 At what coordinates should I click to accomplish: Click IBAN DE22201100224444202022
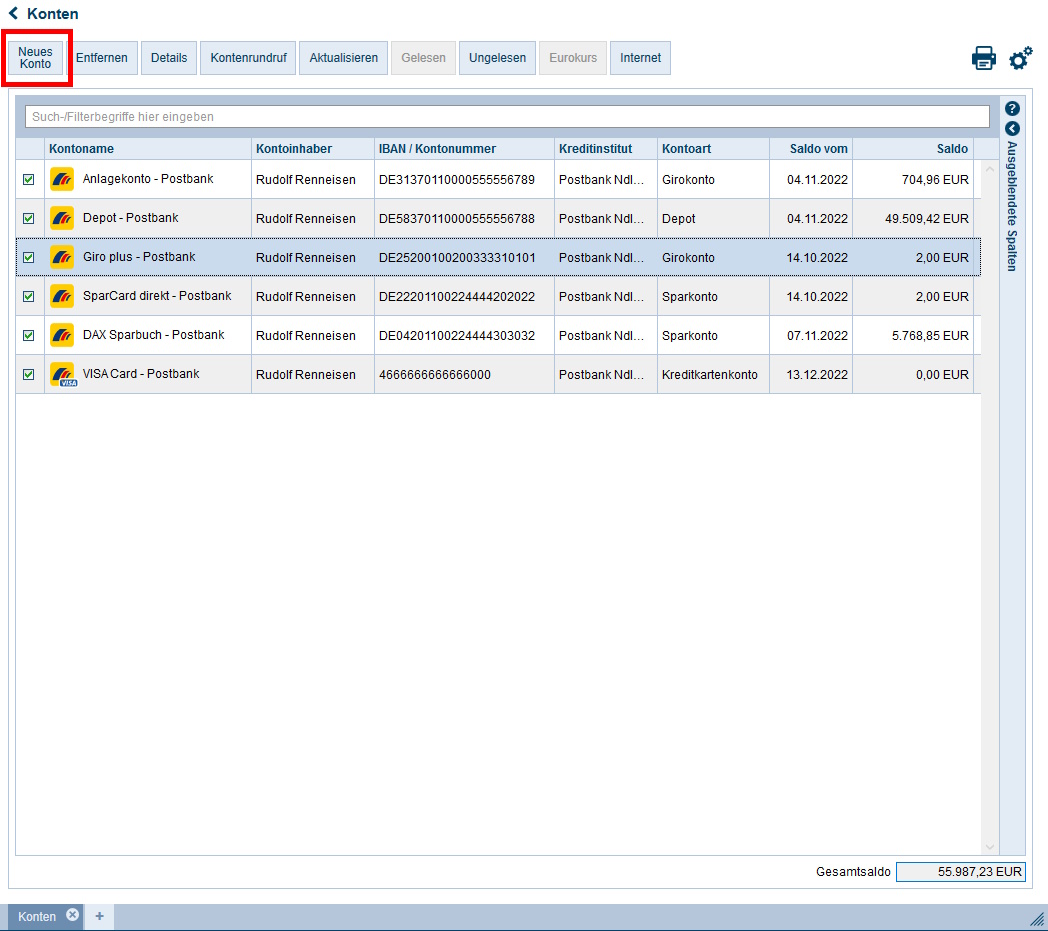click(456, 297)
